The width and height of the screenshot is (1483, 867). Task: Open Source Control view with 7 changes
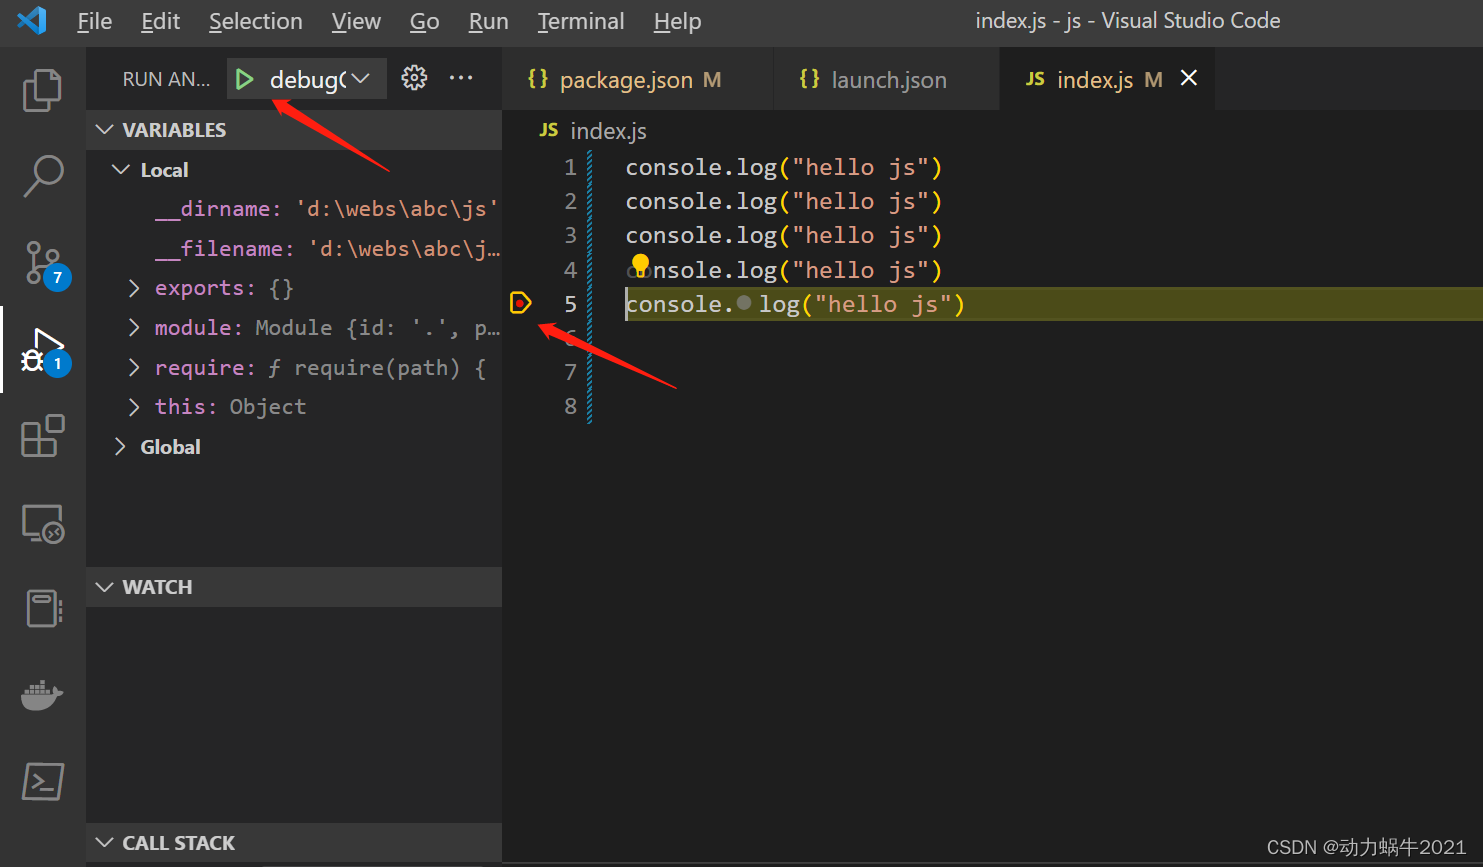(44, 264)
